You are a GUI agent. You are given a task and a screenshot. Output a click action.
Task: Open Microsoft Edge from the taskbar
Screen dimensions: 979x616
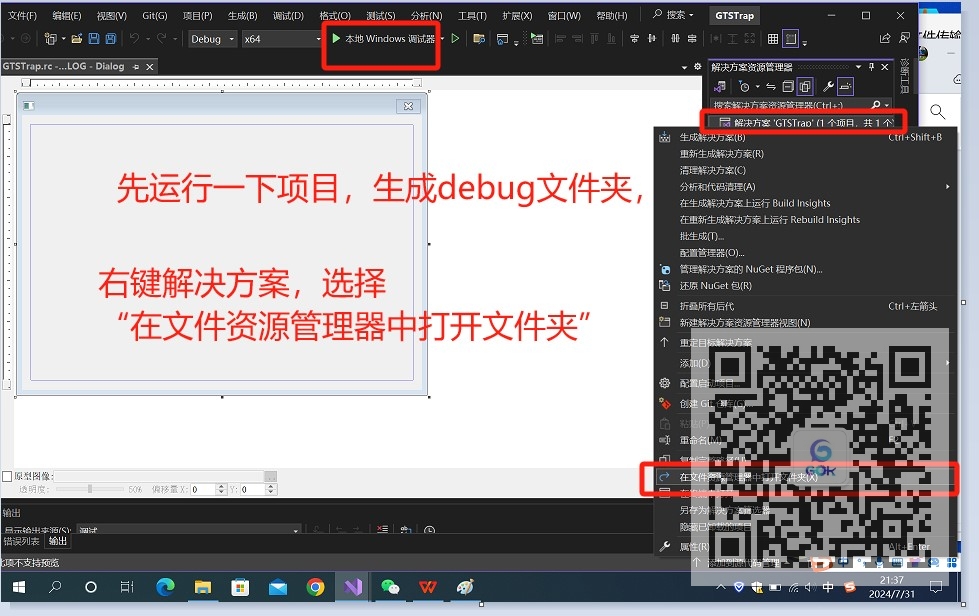tap(165, 587)
